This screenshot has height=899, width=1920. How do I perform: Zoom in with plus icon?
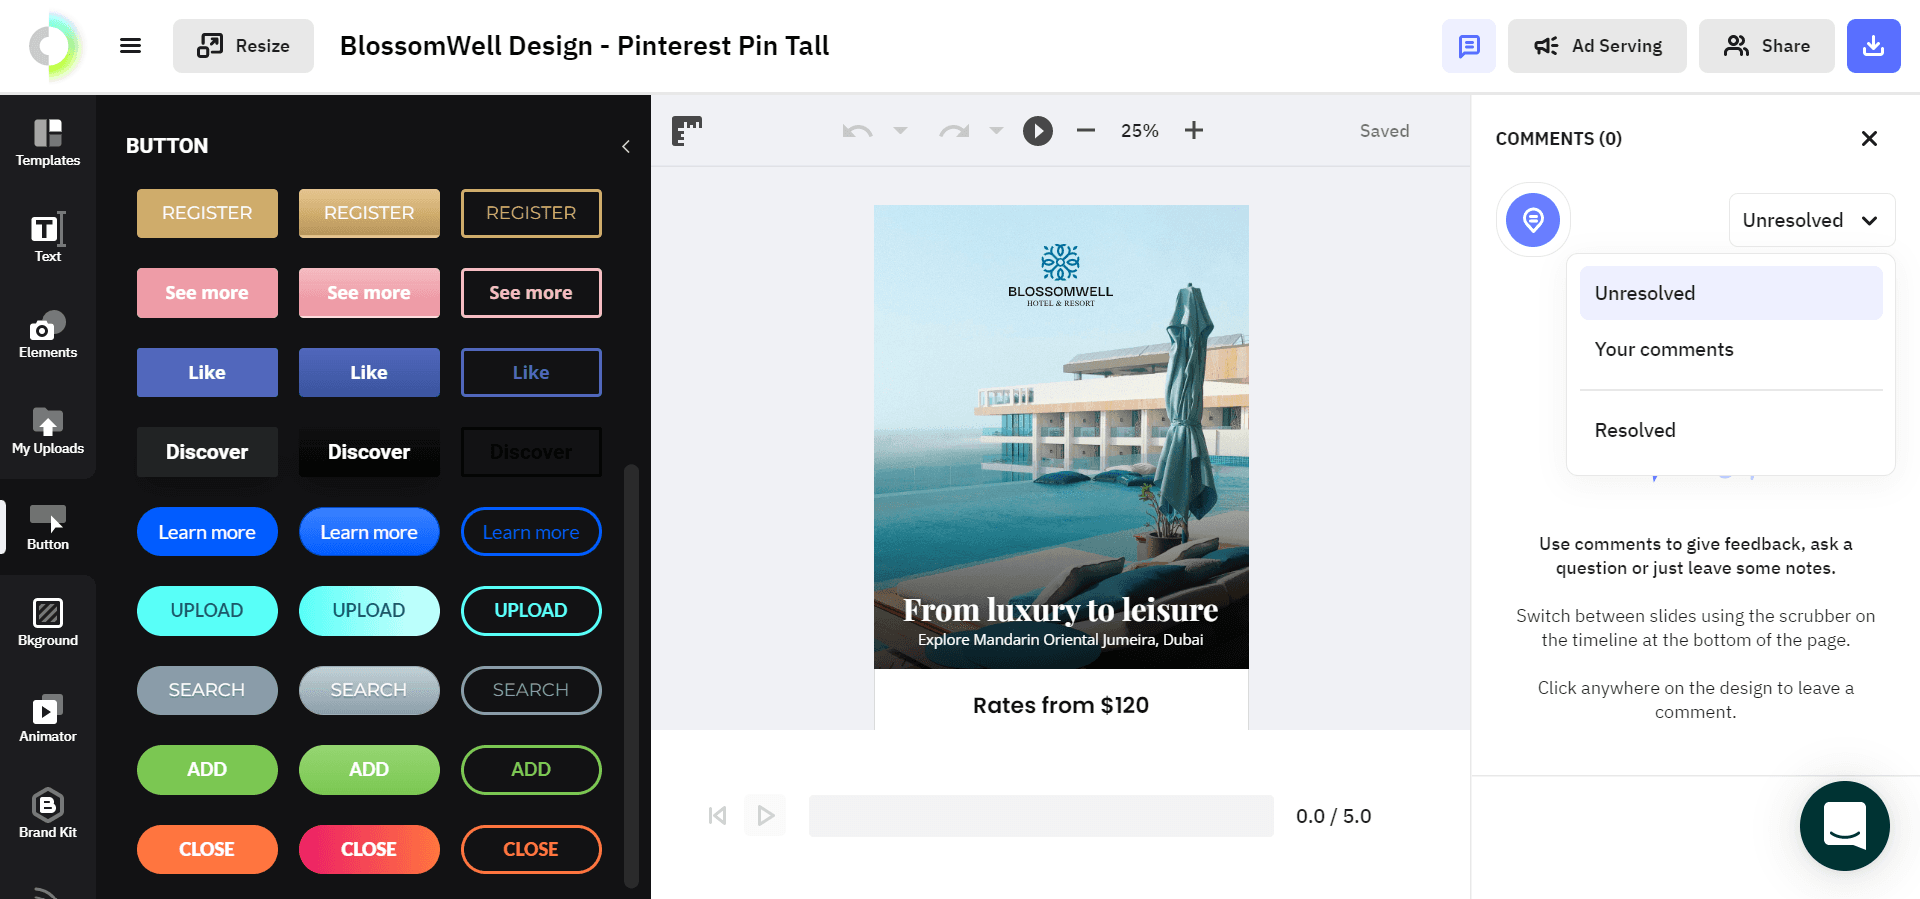pos(1194,131)
